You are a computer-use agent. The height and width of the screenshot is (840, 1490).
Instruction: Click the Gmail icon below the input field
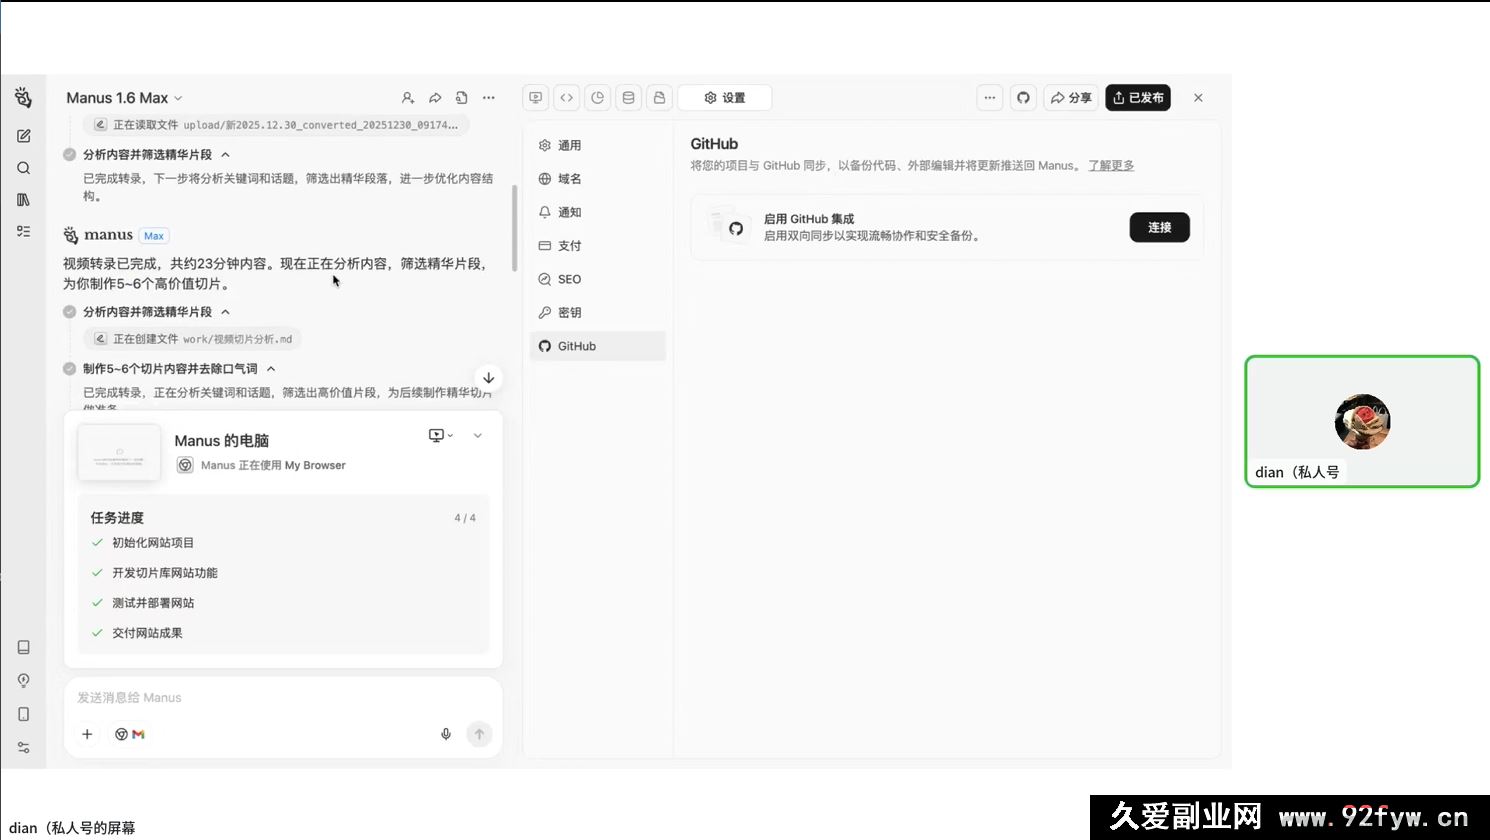coord(139,733)
